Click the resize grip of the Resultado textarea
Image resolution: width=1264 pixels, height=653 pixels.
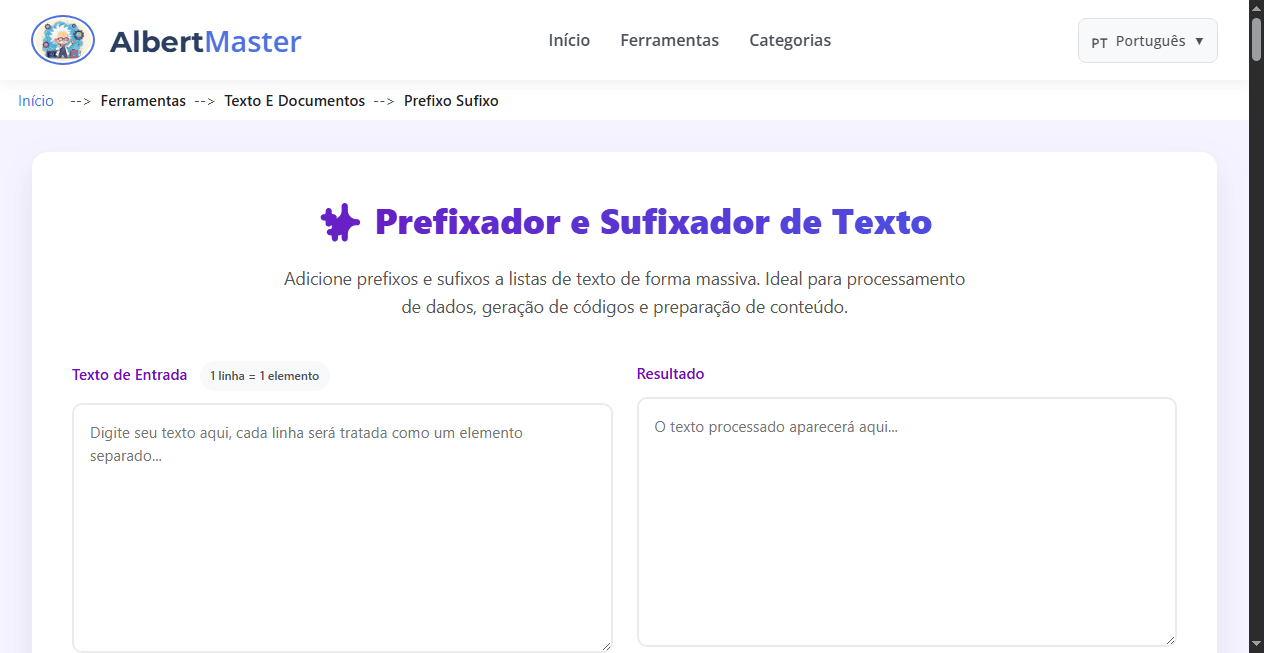[x=1171, y=638]
